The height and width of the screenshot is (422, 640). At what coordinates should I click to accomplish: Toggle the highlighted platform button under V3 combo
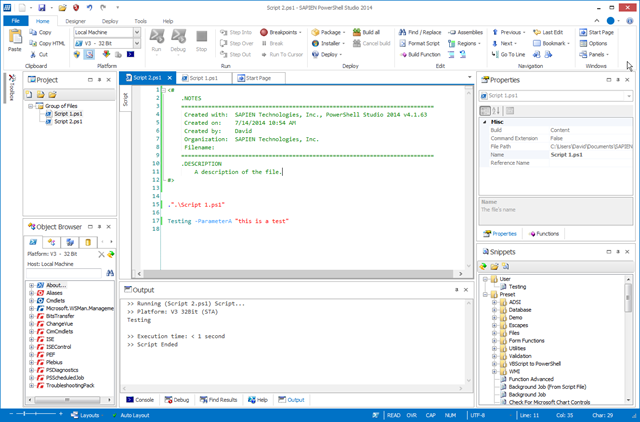tap(89, 54)
